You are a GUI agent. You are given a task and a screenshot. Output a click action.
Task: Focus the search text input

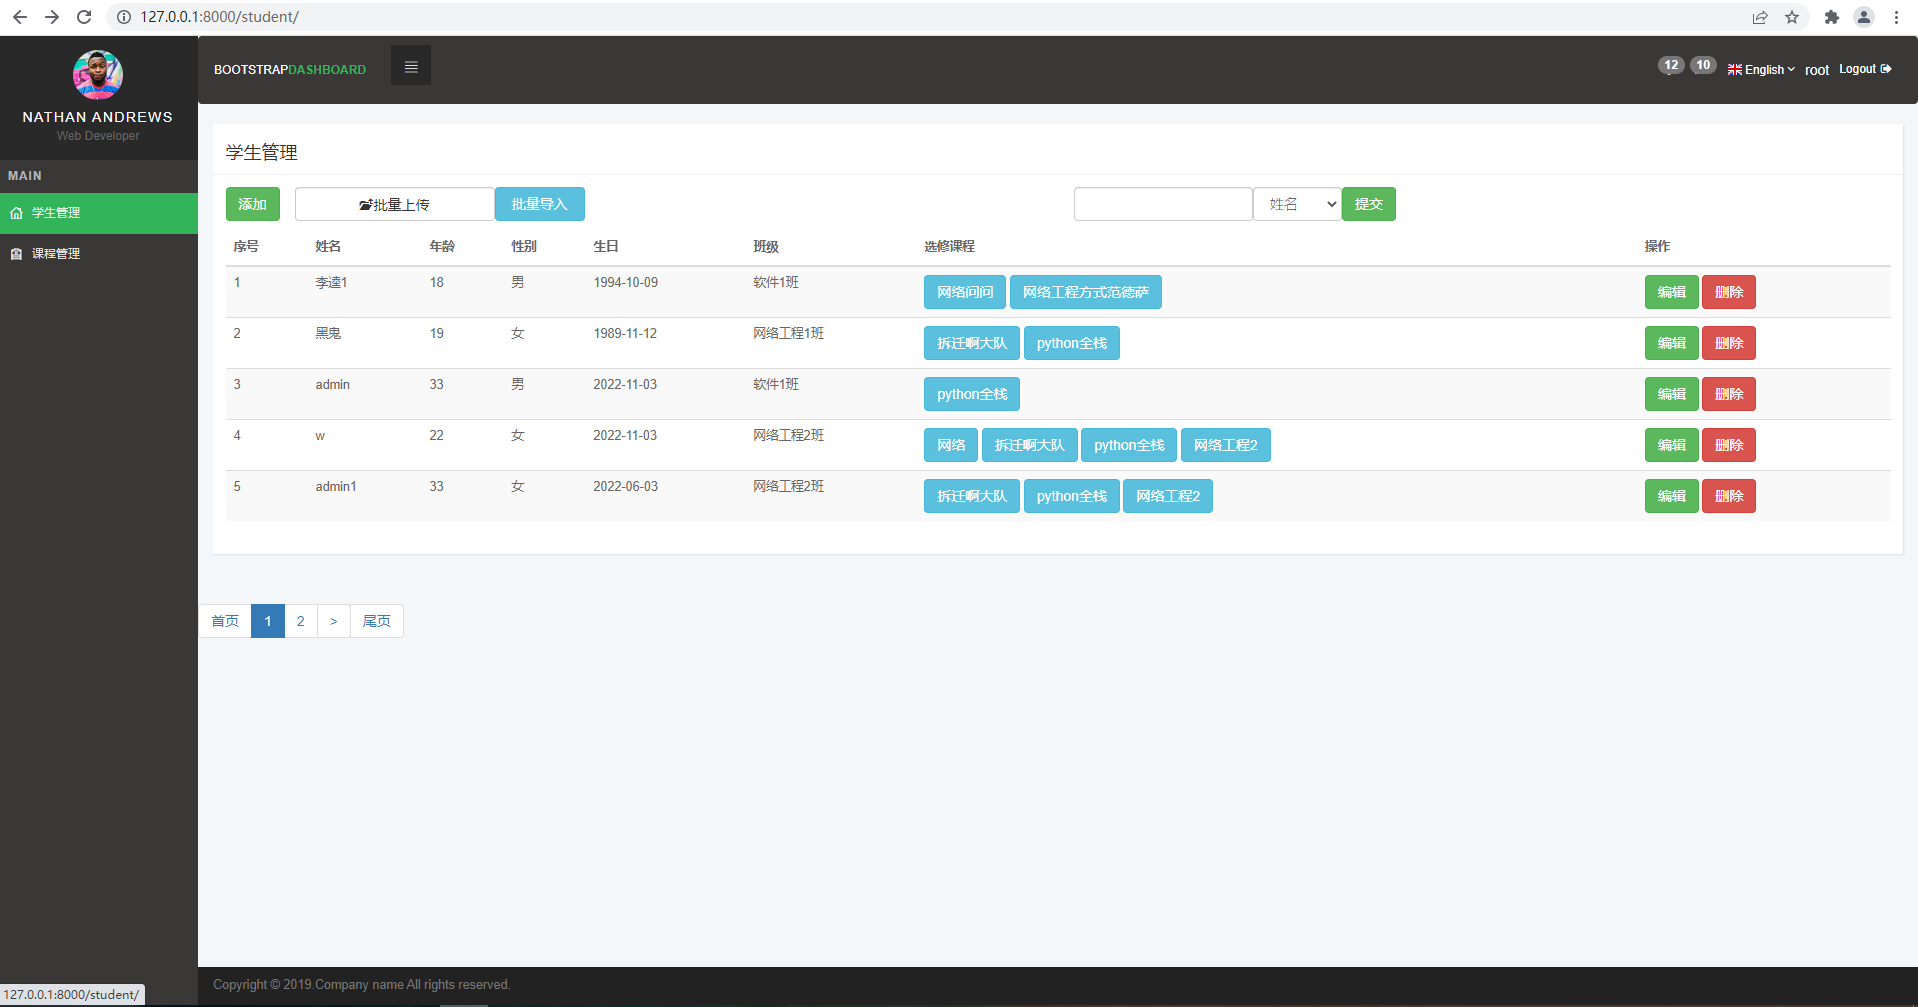pos(1163,204)
